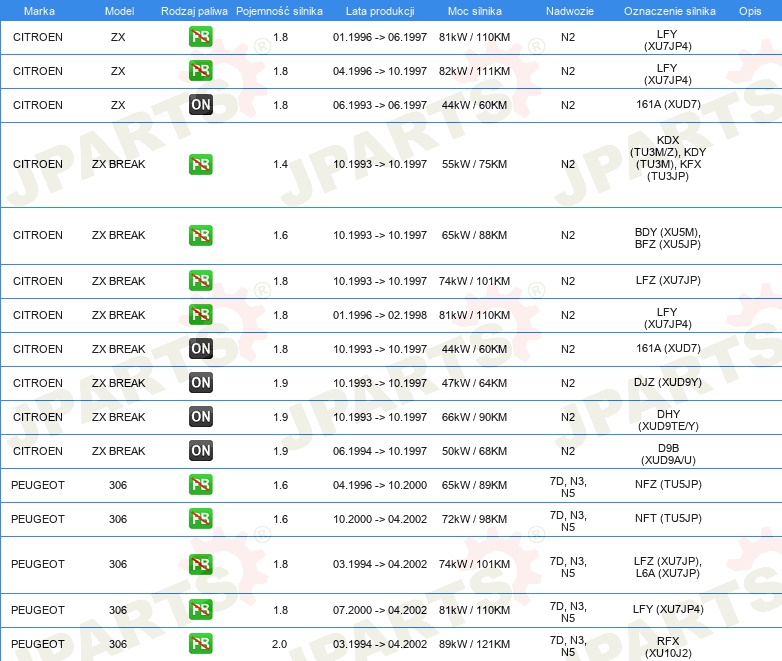
Task: Select RFX (XU10J2) engine code
Action: coord(668,647)
